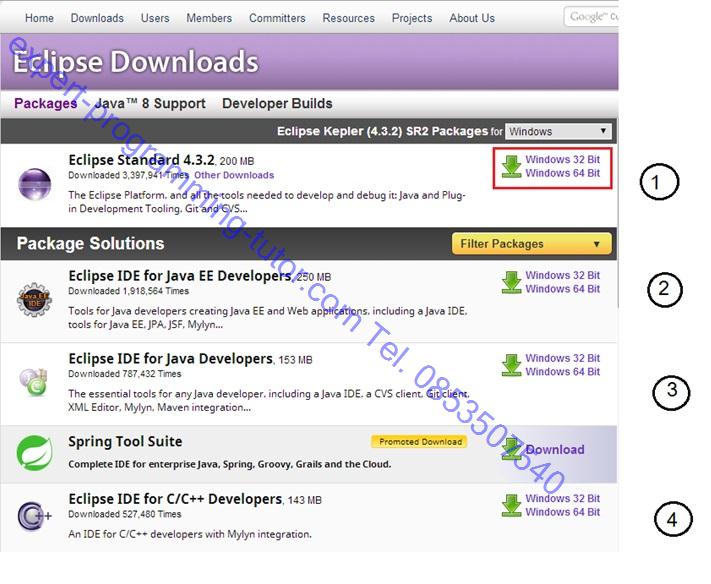Expand the Filter Packages dropdown

click(531, 244)
